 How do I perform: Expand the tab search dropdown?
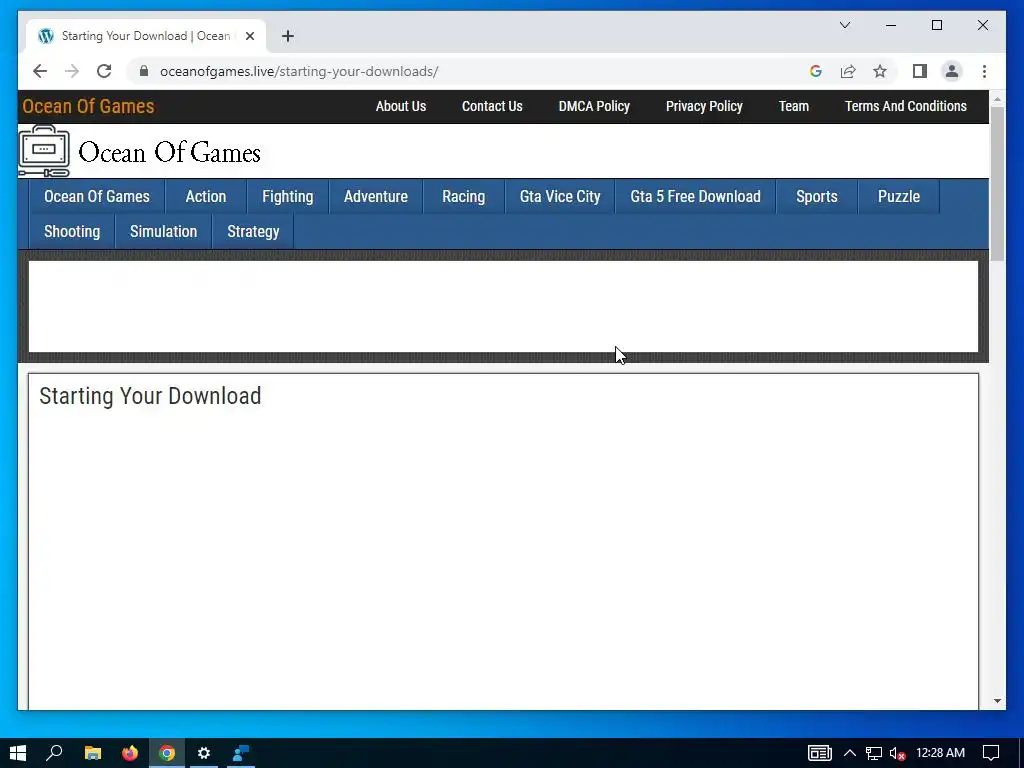click(844, 25)
